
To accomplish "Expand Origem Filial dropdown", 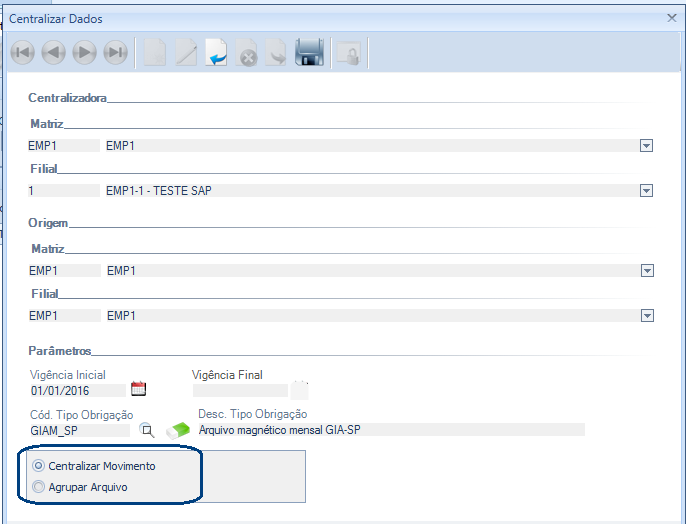I will click(x=647, y=316).
